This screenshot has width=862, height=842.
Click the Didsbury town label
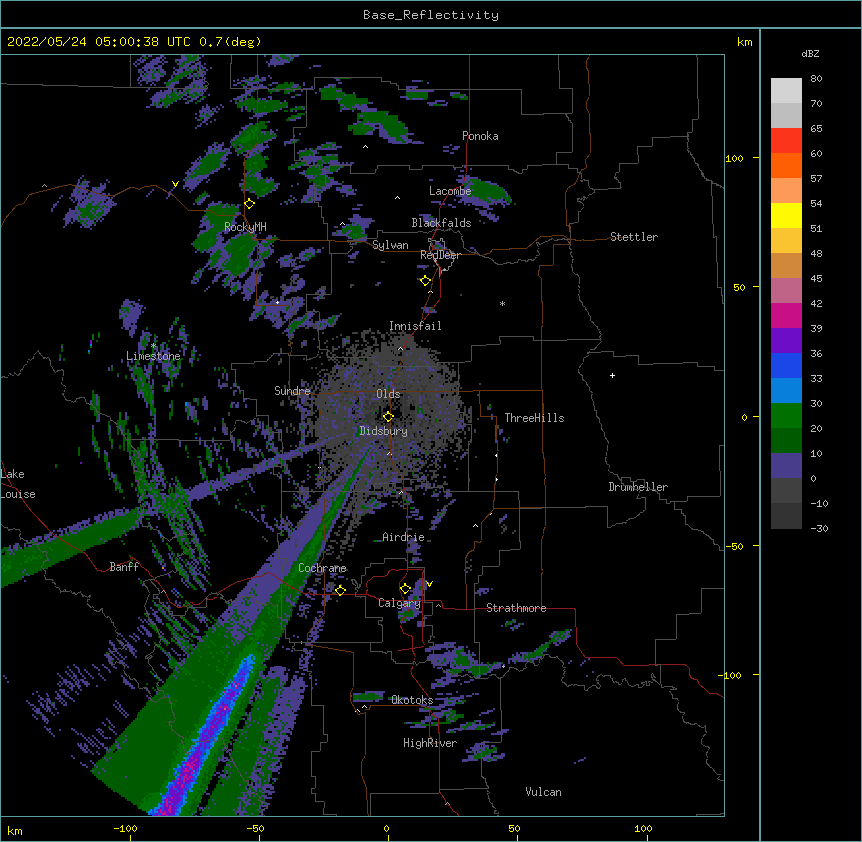coord(383,431)
